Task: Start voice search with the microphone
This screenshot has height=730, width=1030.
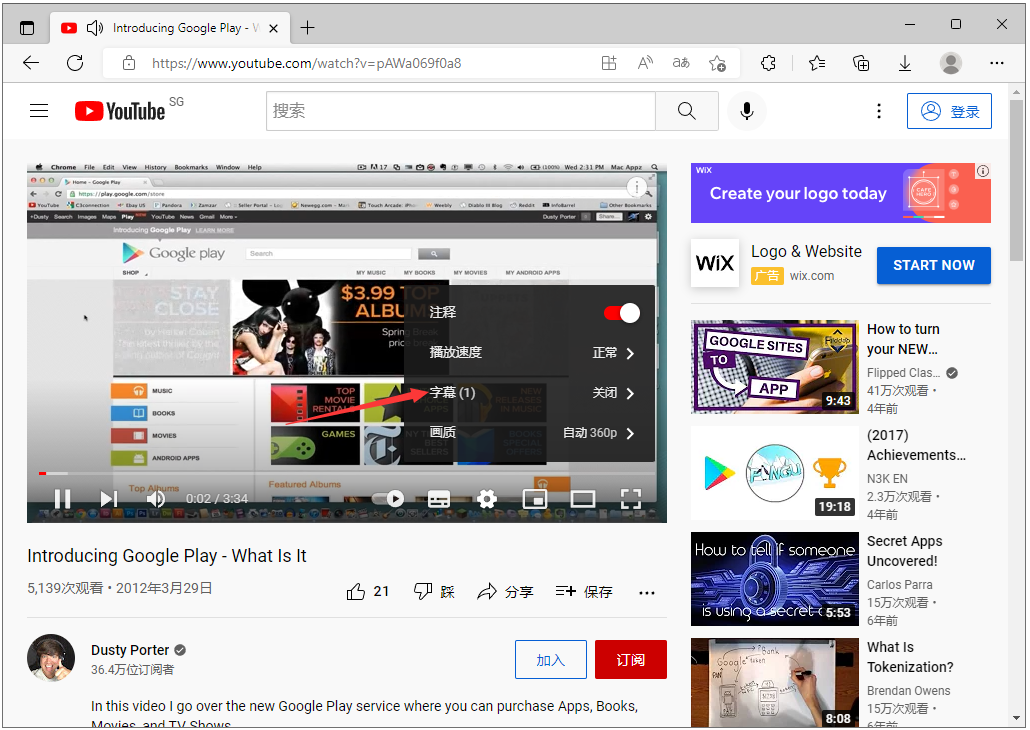Action: [x=746, y=111]
